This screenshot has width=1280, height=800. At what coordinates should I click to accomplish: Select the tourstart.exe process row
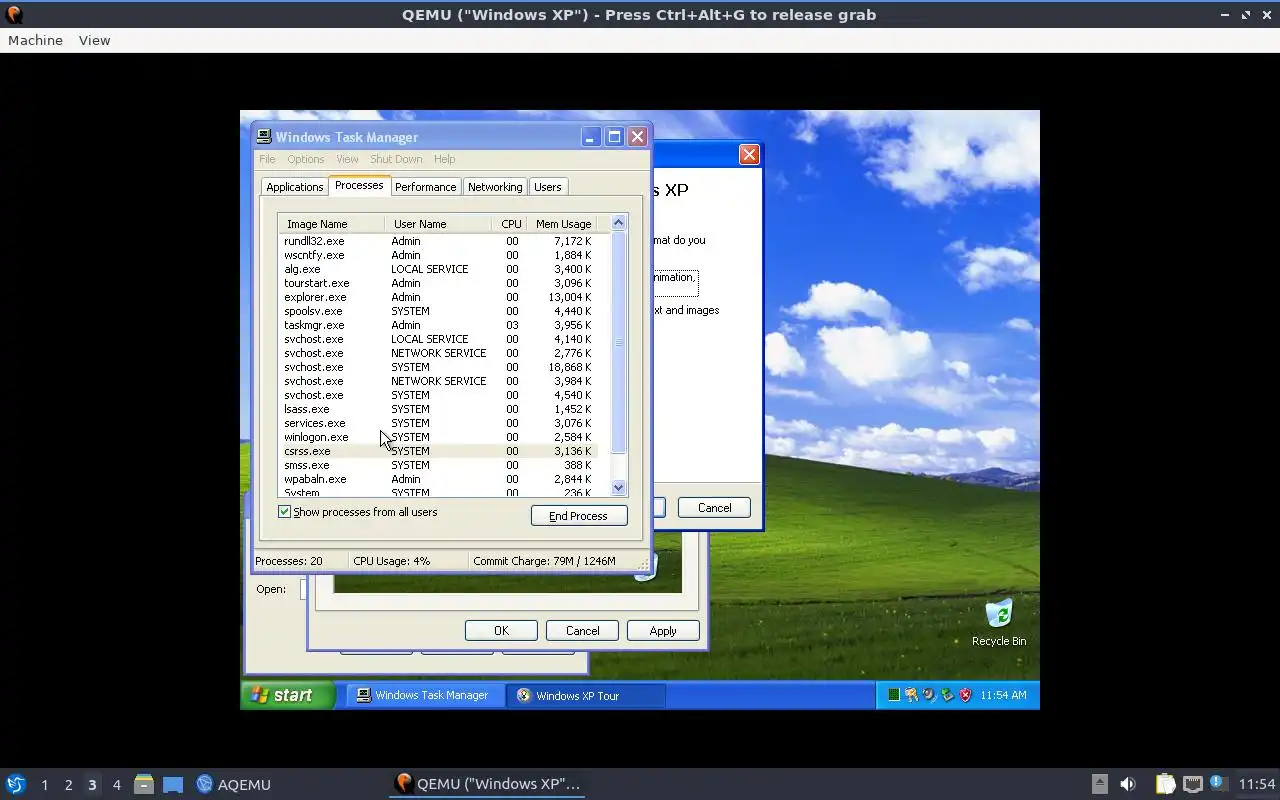point(439,283)
